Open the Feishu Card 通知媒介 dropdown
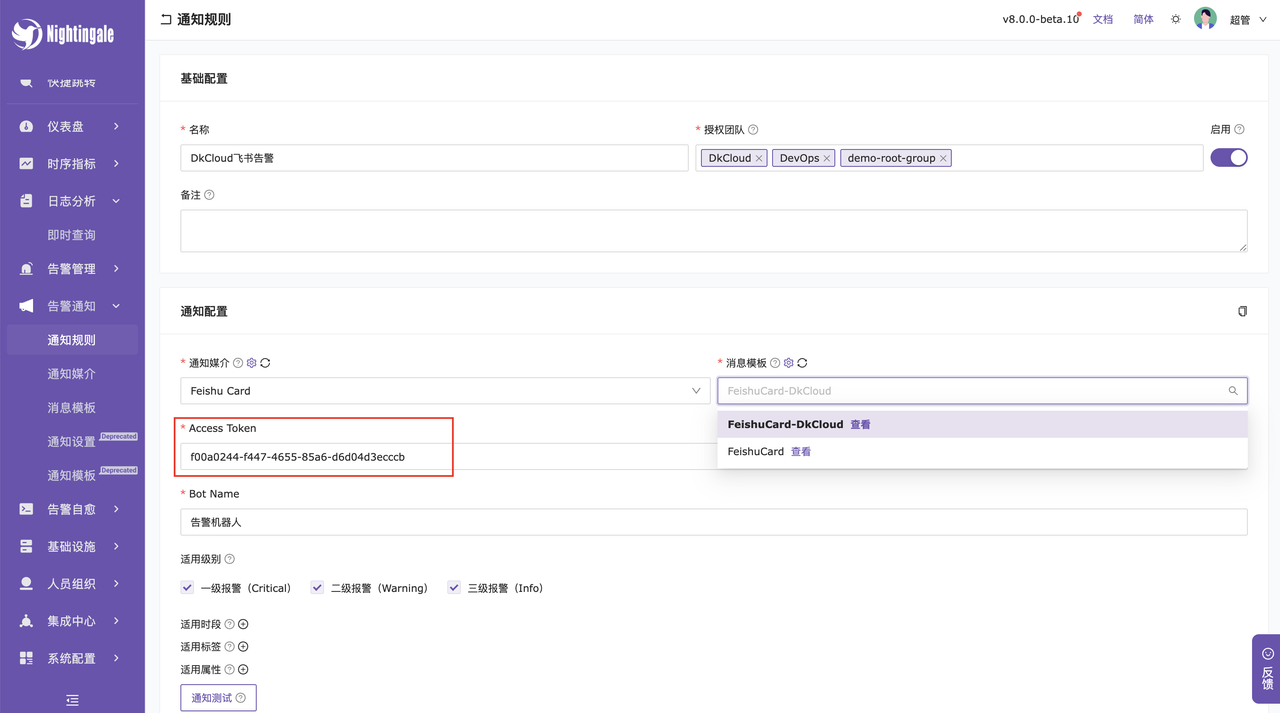 click(x=445, y=391)
